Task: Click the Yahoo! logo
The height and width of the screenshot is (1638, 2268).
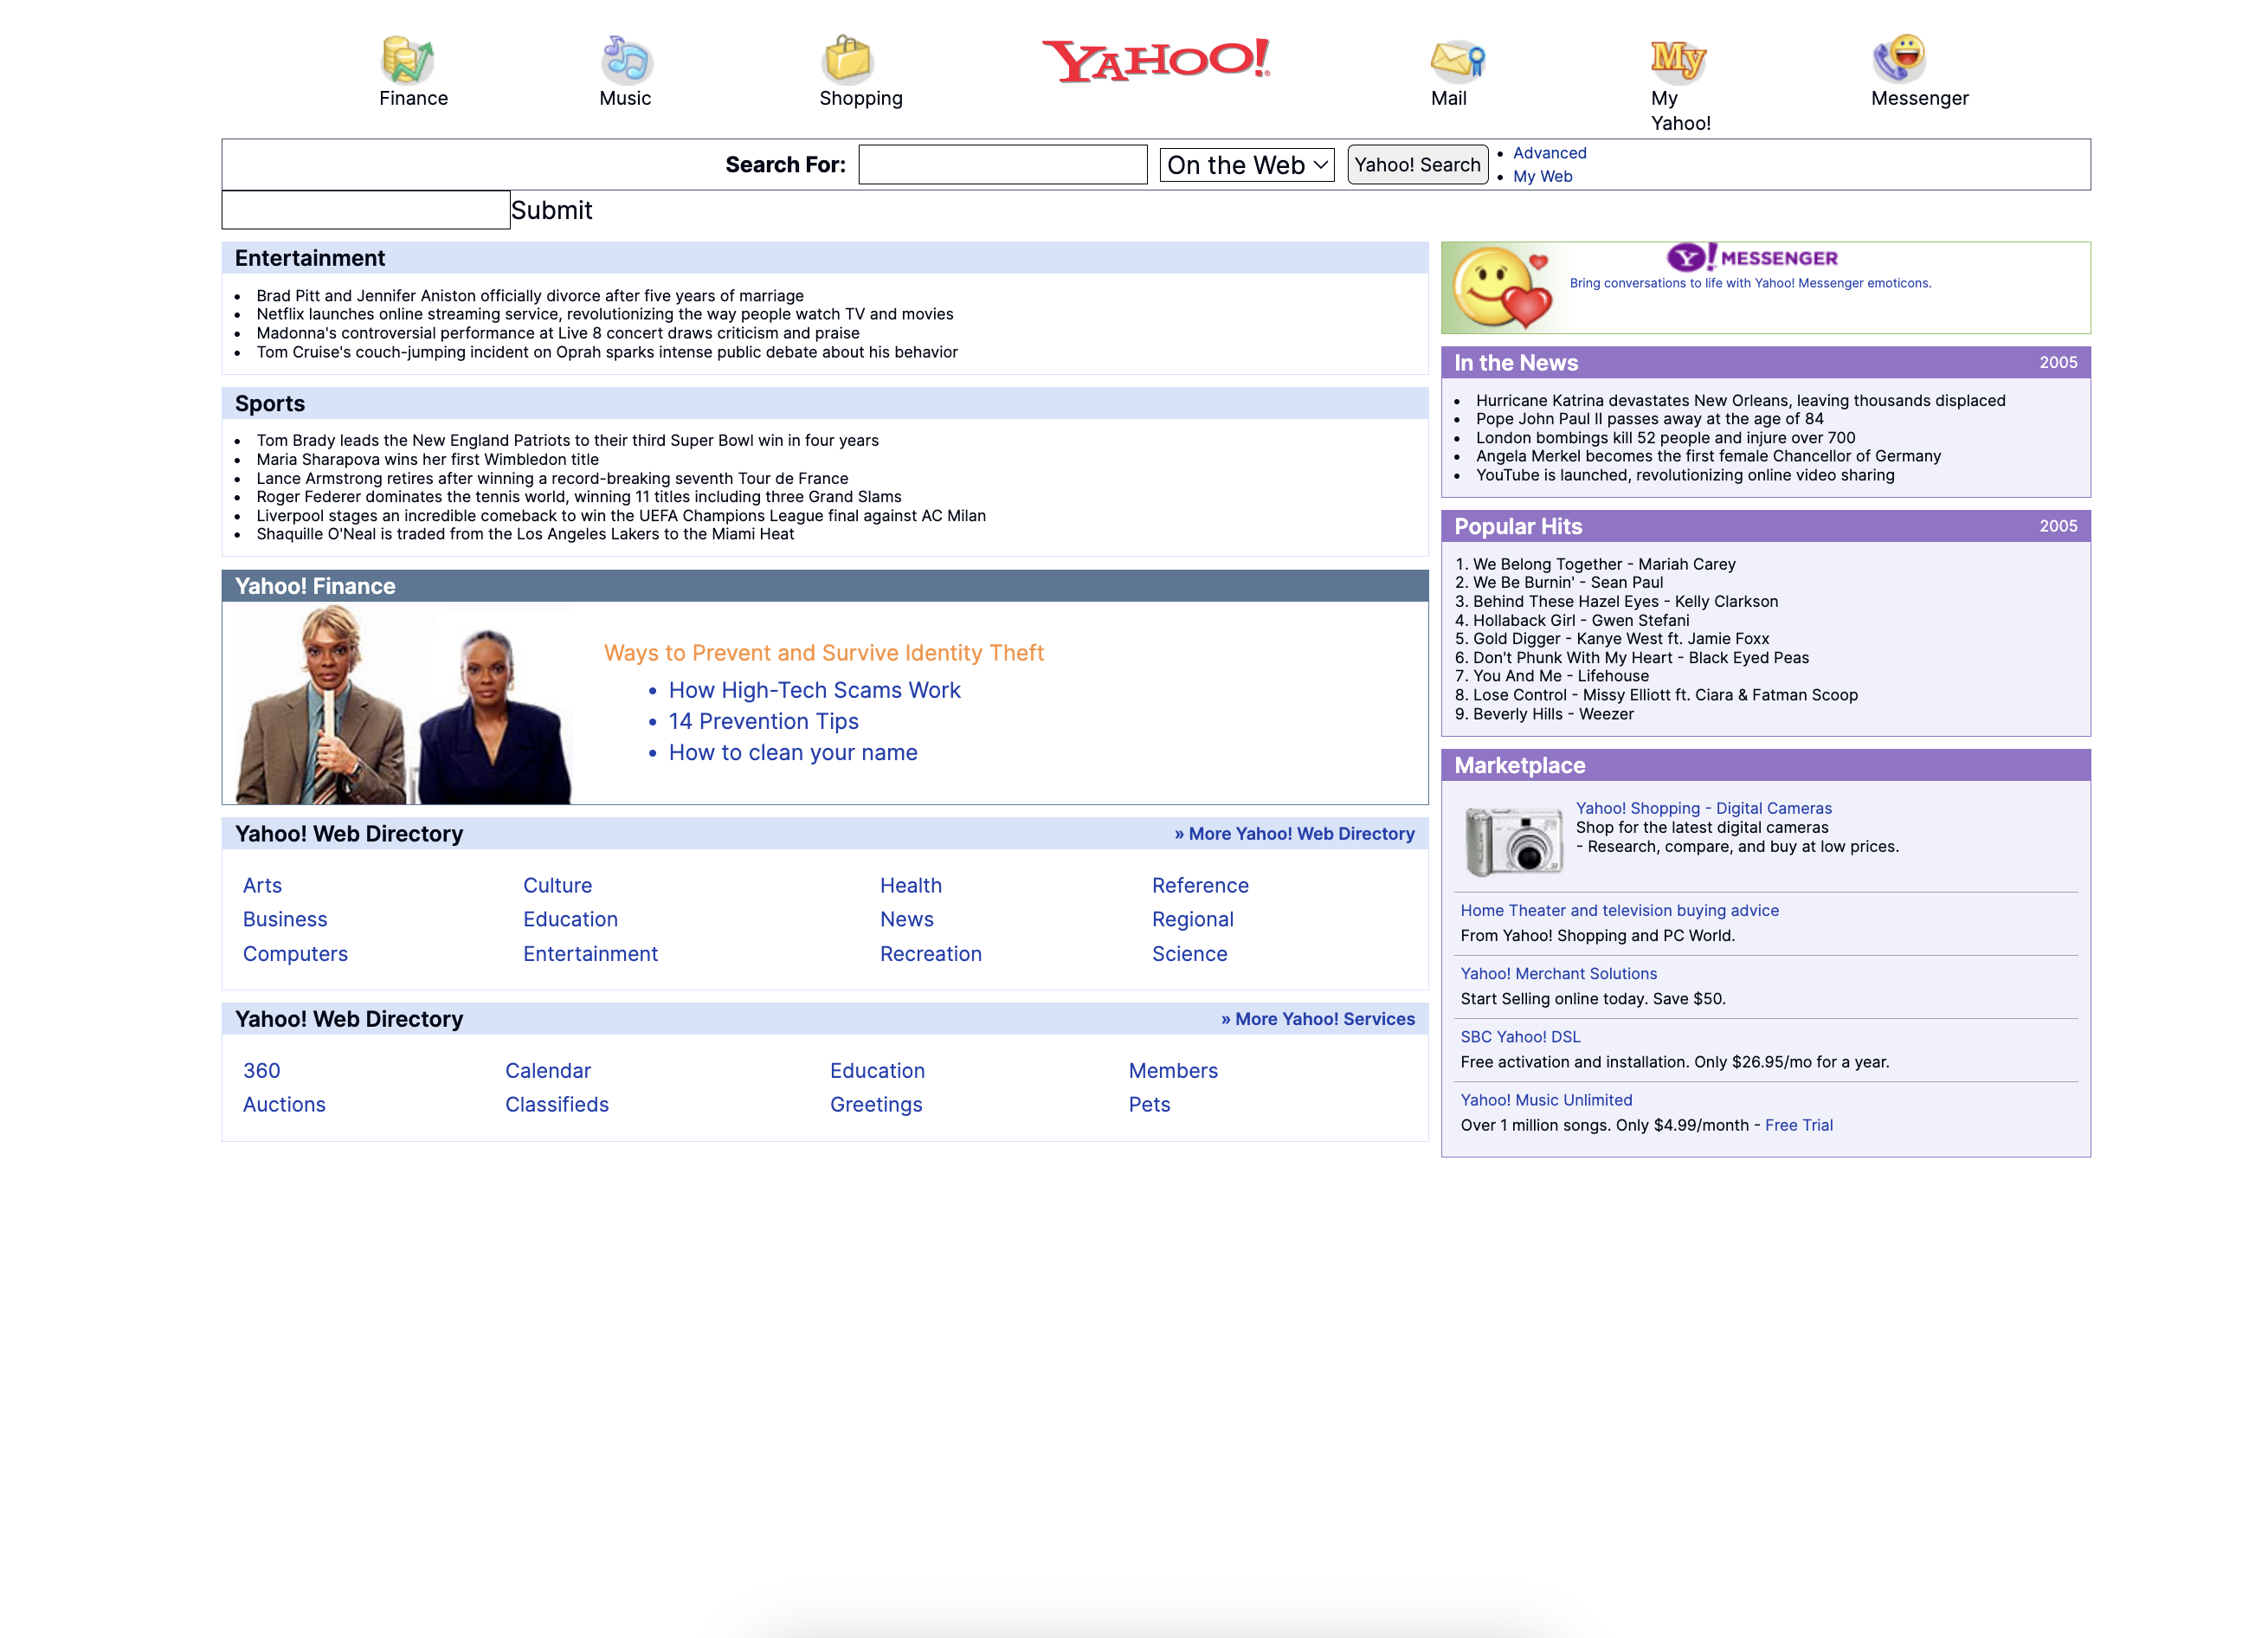Action: click(1156, 60)
